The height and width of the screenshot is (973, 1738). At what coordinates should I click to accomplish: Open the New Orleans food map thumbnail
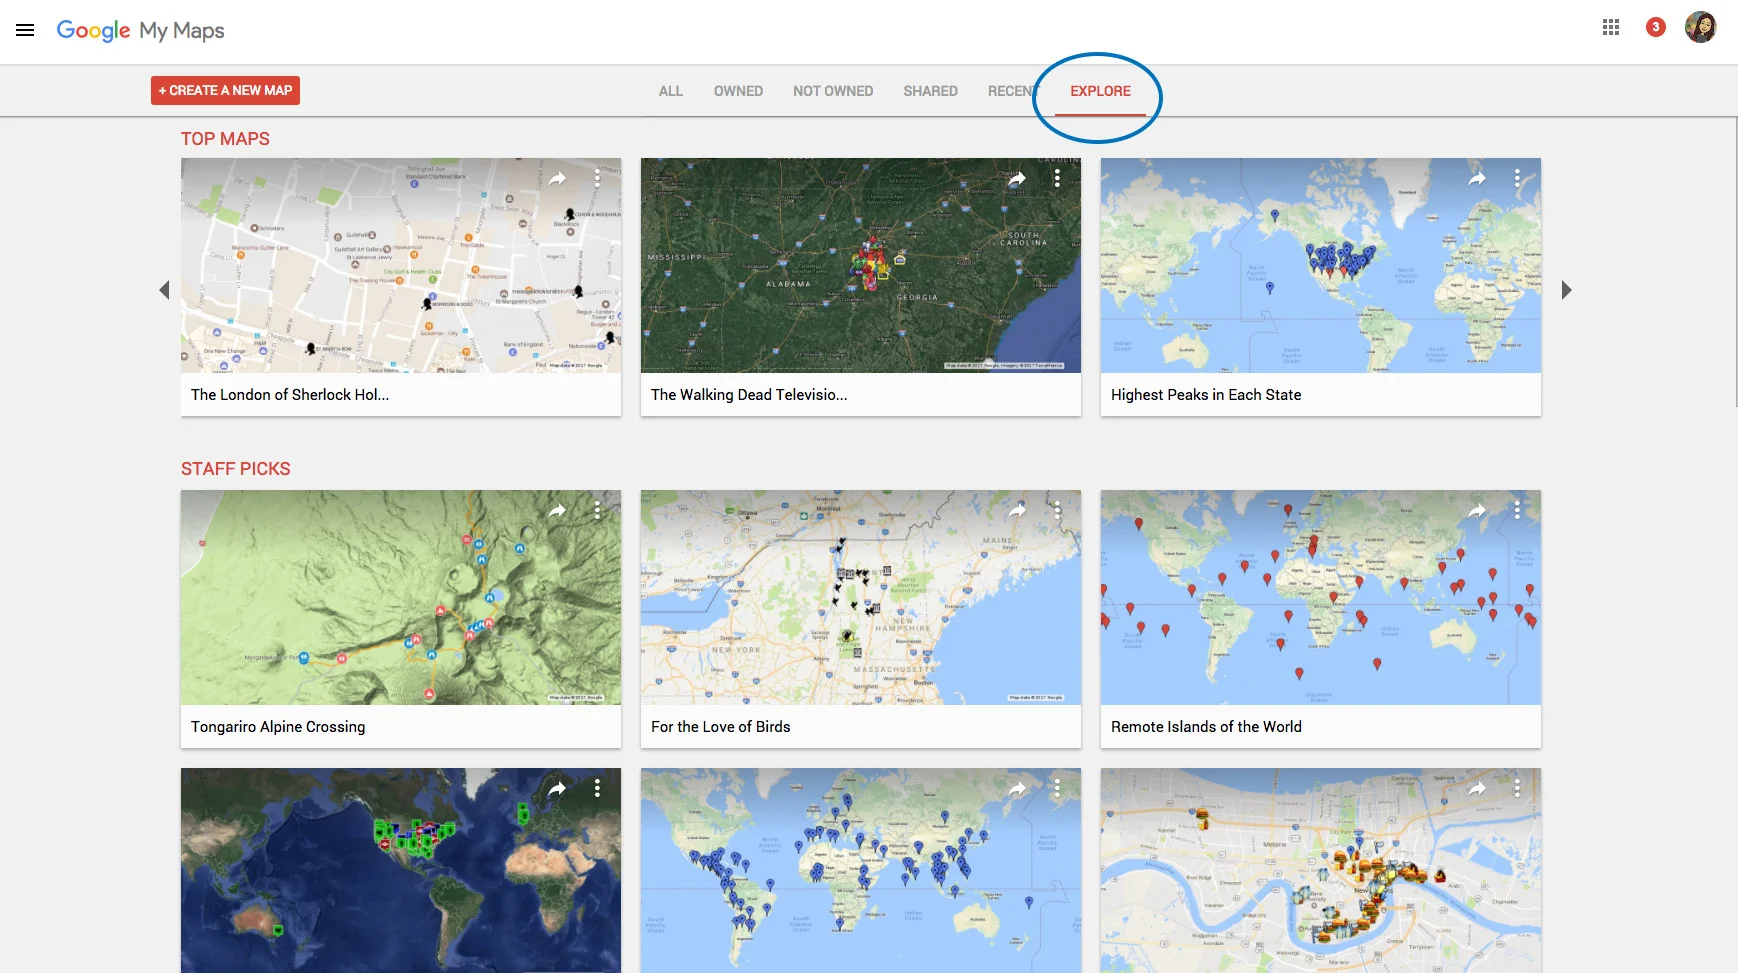tap(1321, 871)
